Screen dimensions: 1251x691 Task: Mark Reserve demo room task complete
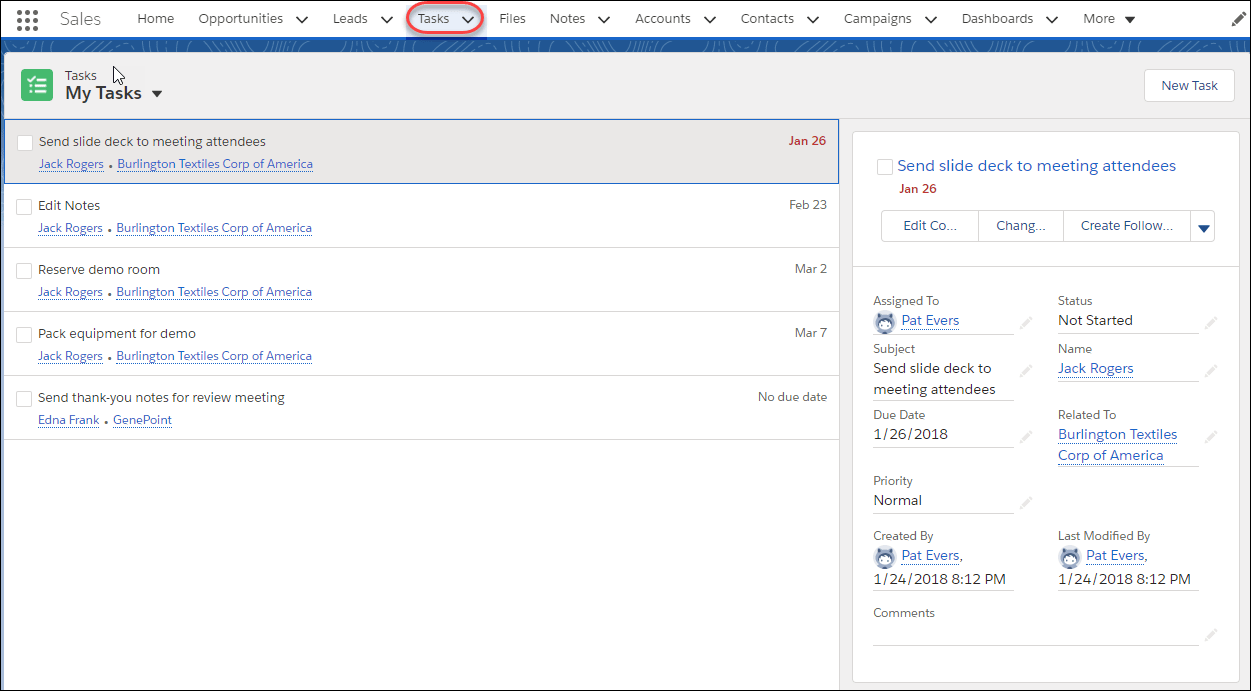tap(24, 270)
